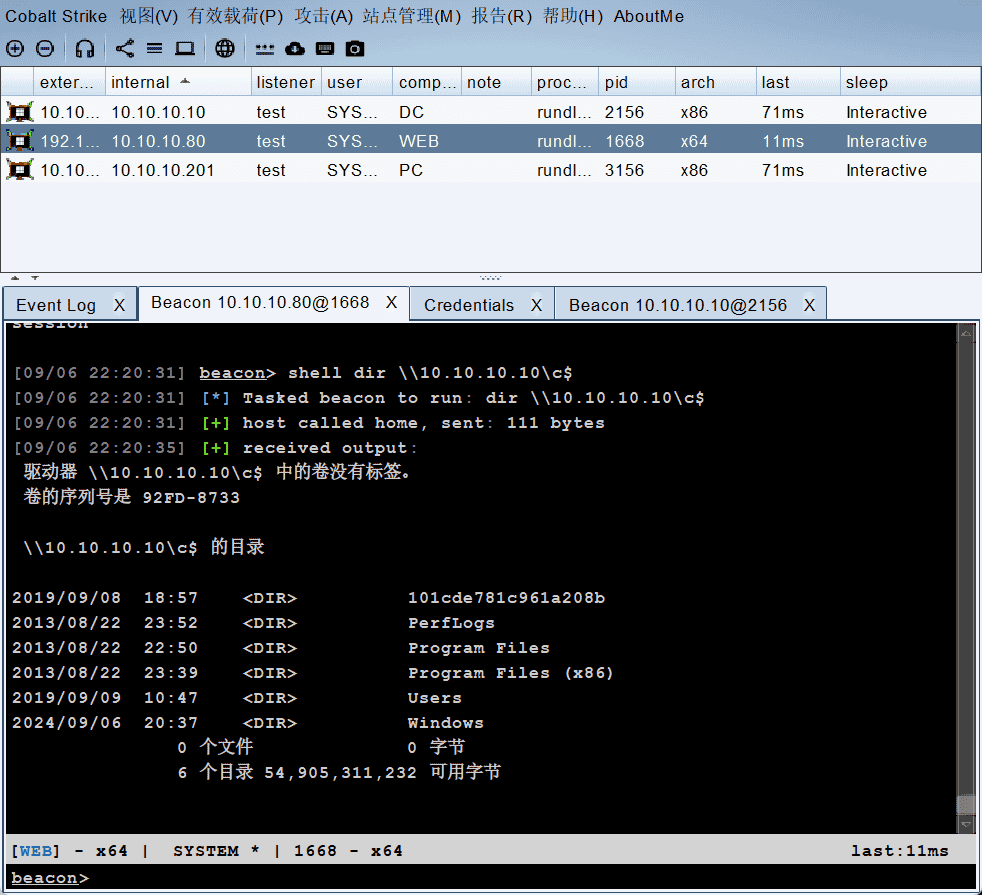Close the Event Log tab

click(x=119, y=306)
